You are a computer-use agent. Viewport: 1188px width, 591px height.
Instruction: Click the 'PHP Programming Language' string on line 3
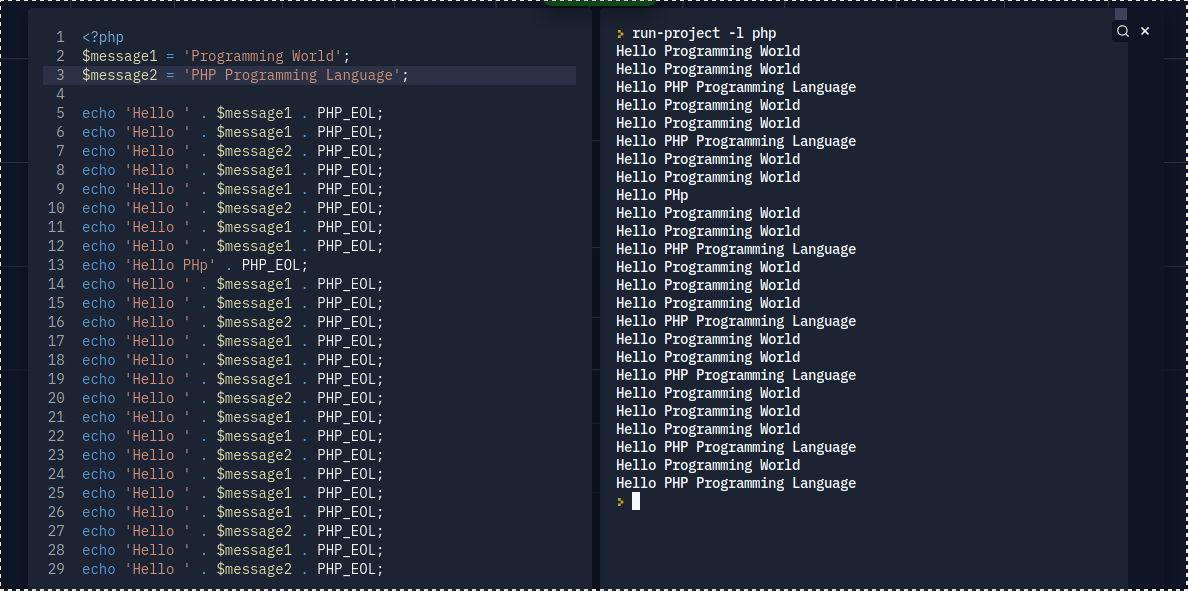(x=295, y=75)
